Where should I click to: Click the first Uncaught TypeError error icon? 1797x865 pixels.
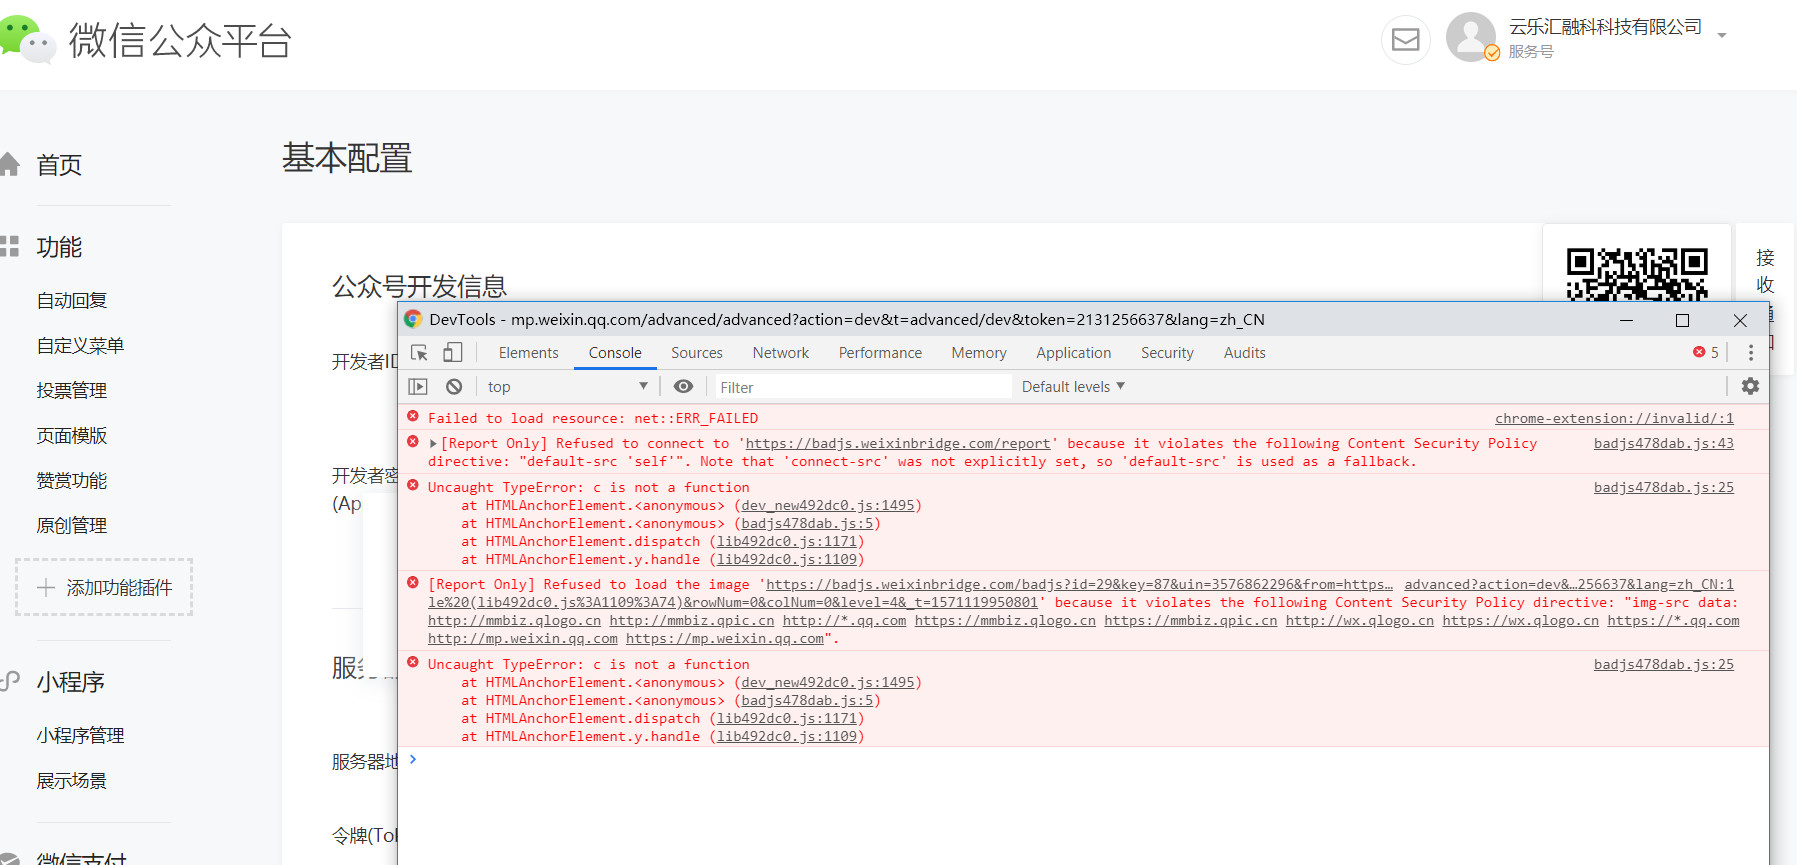click(413, 486)
